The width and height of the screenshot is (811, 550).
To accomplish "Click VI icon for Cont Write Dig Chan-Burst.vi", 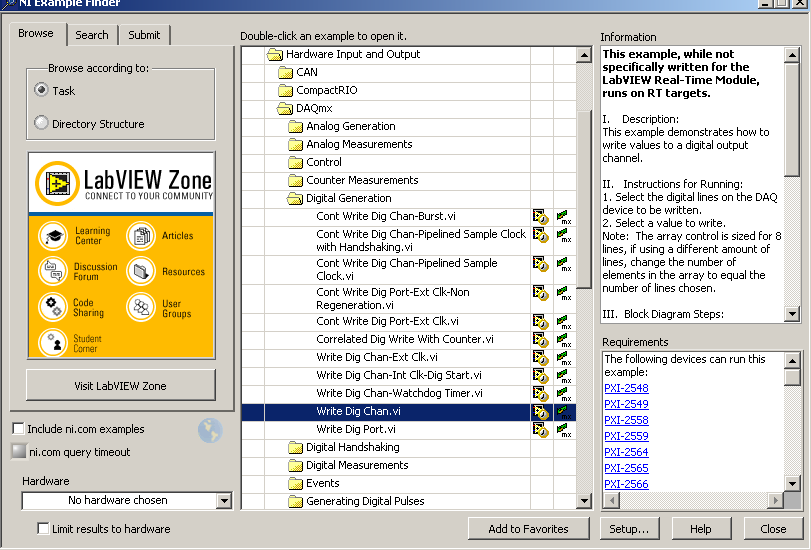I will (540, 217).
